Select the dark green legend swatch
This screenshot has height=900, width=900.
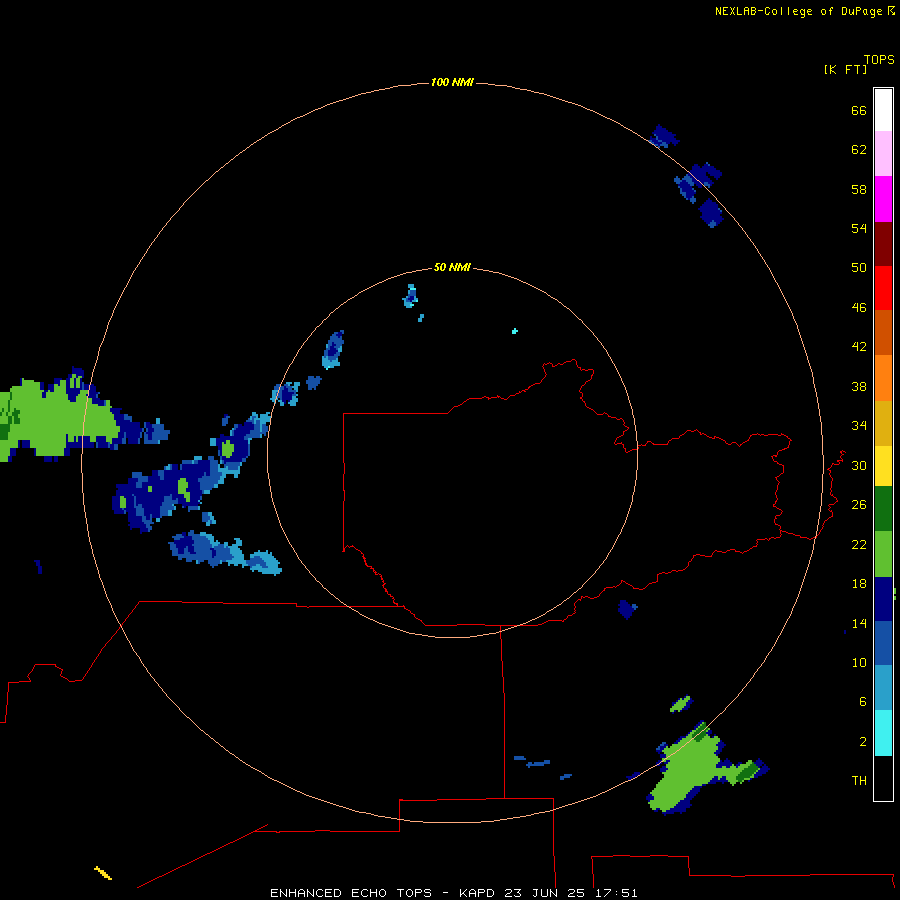click(x=883, y=509)
